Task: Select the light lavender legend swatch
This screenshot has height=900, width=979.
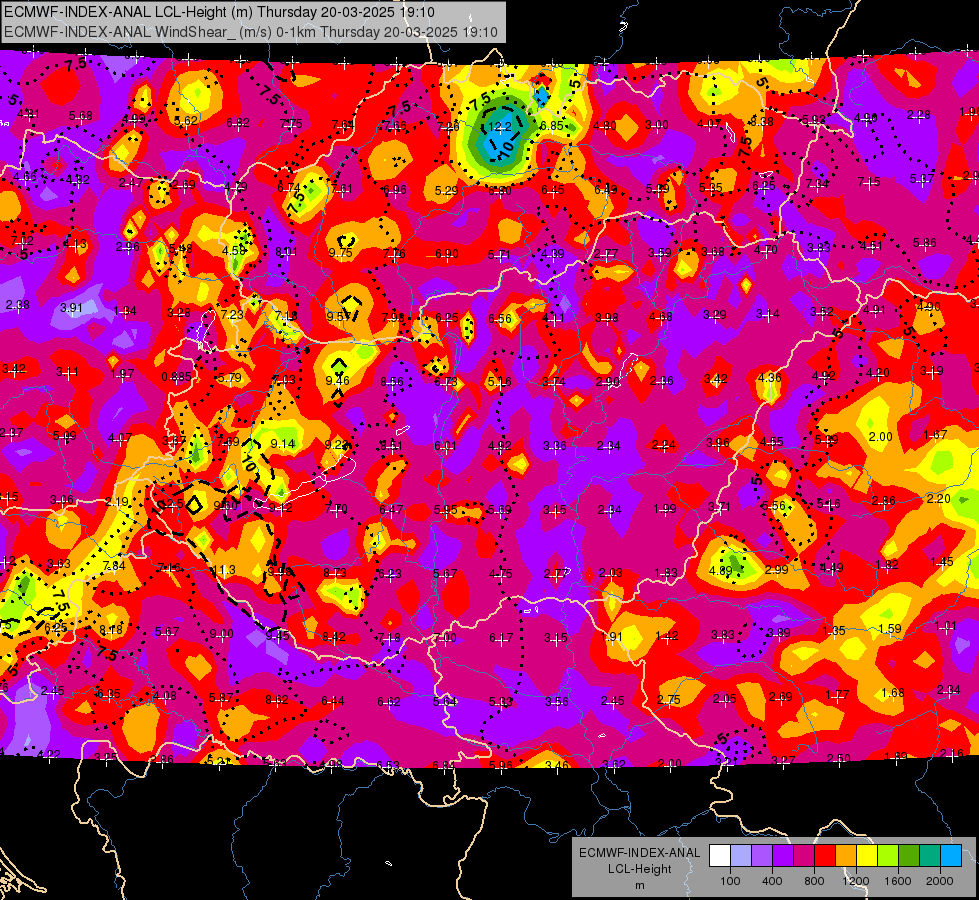Action: pos(741,856)
